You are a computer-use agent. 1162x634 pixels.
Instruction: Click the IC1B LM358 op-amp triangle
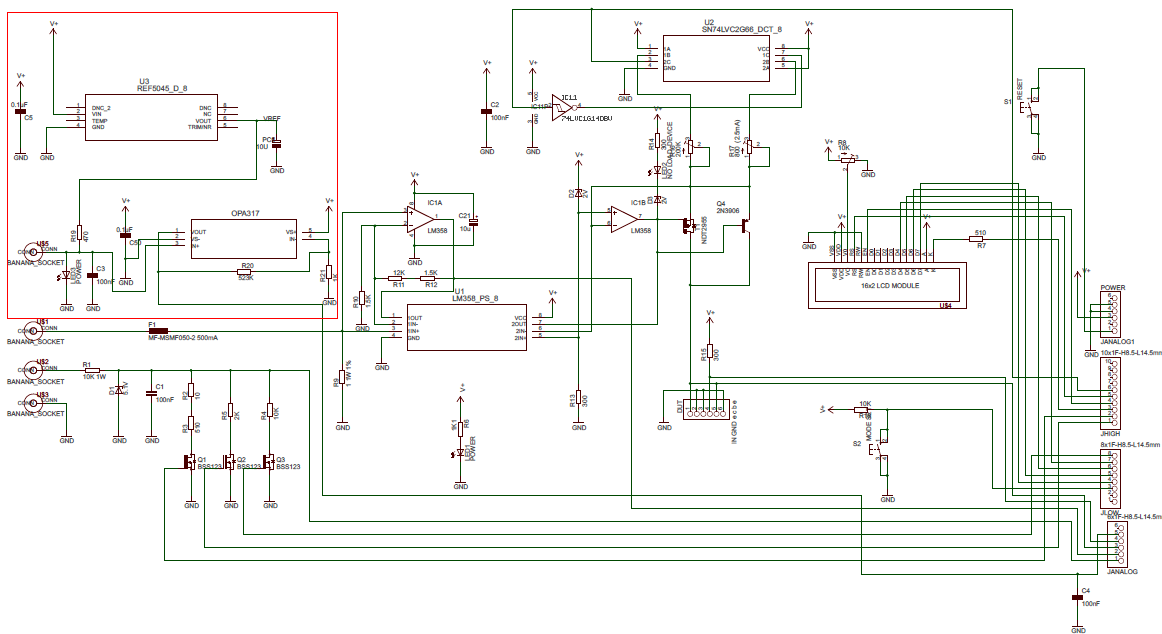[624, 218]
